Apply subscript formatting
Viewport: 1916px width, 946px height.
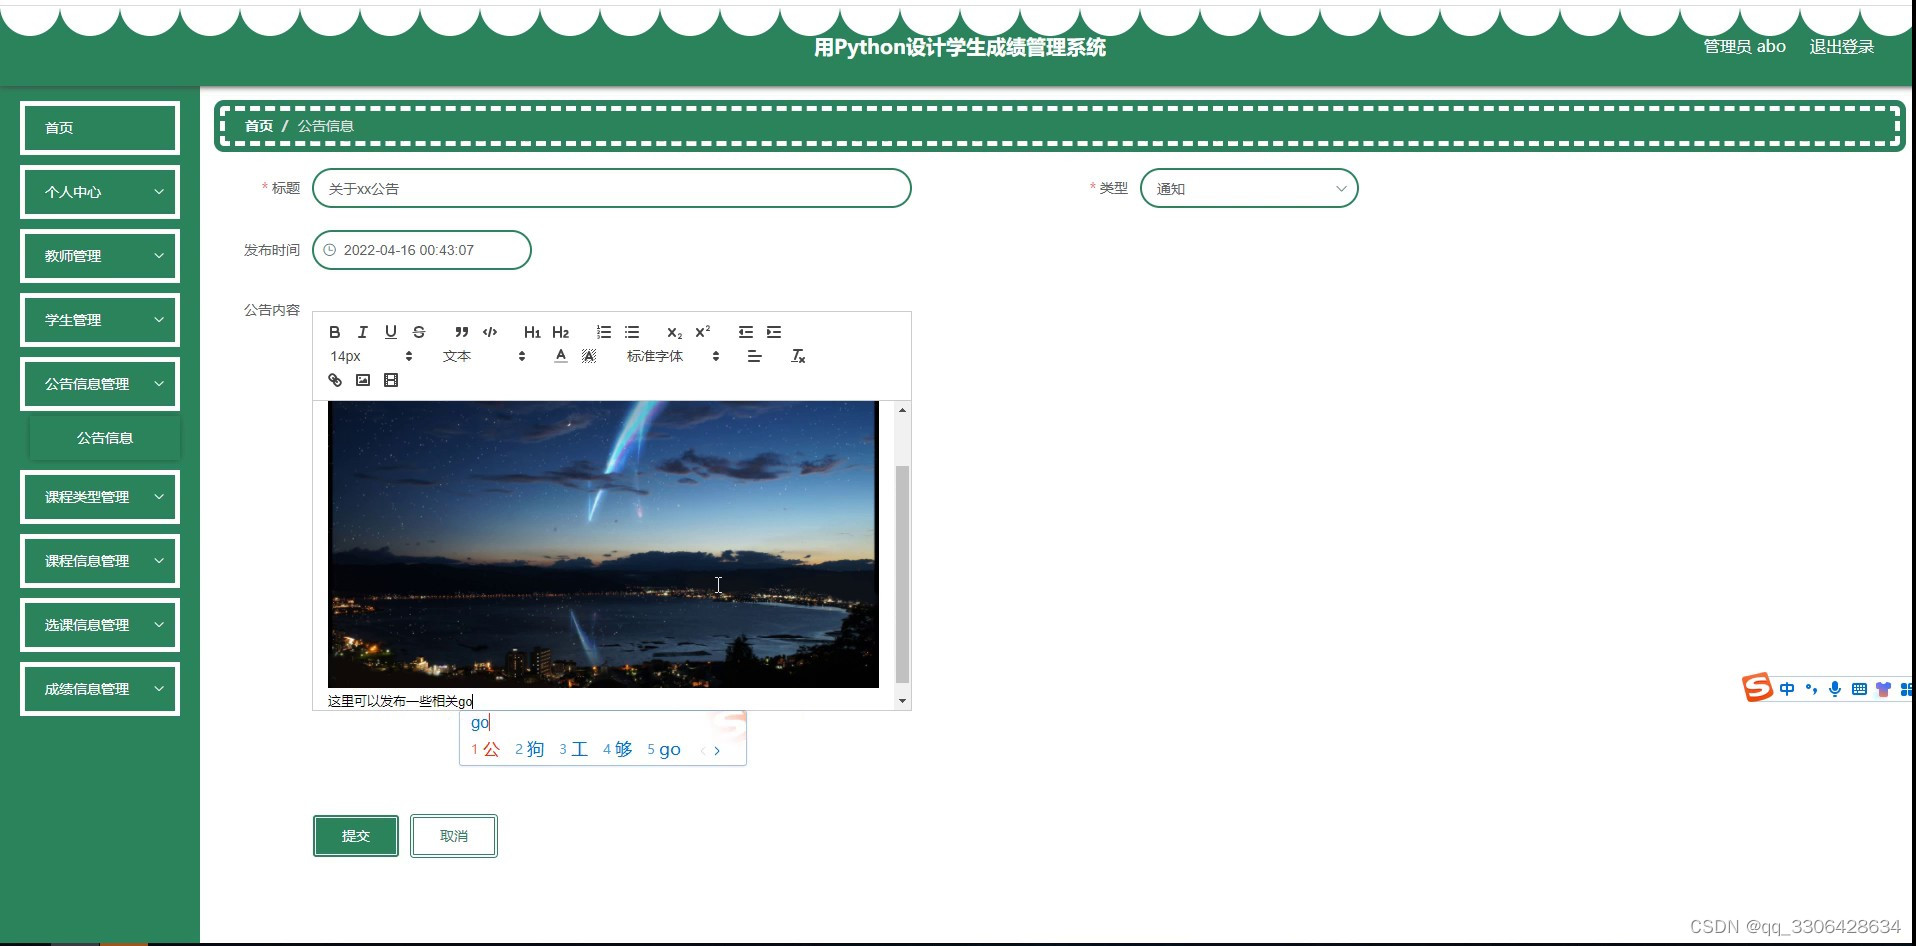pos(675,332)
